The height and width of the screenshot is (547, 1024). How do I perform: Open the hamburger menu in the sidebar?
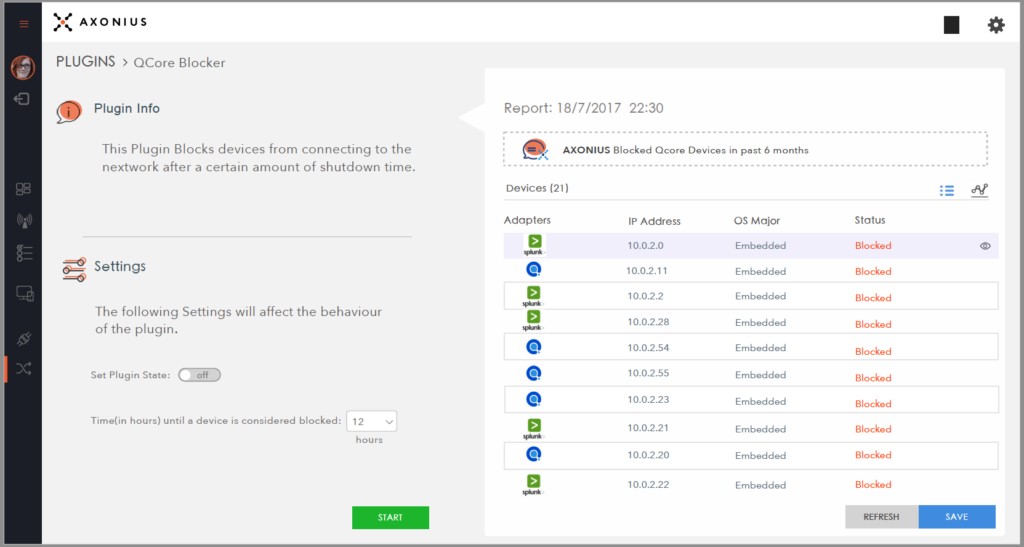coord(24,23)
